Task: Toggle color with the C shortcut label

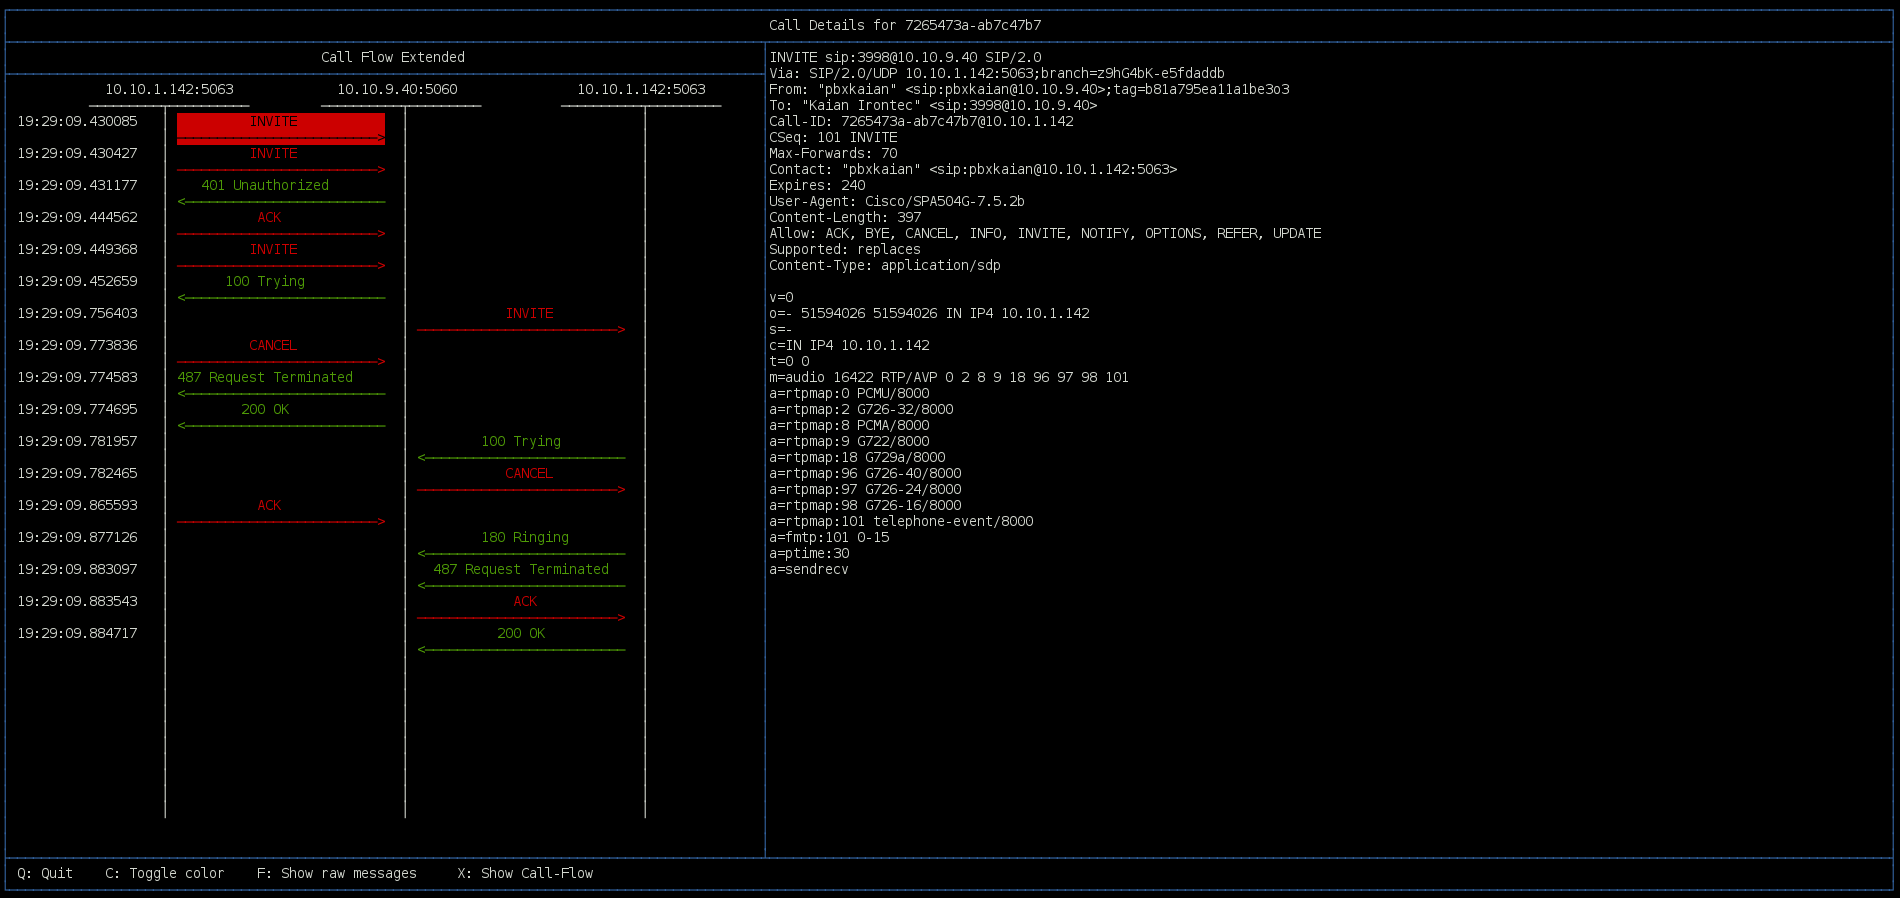Action: pyautogui.click(x=165, y=873)
